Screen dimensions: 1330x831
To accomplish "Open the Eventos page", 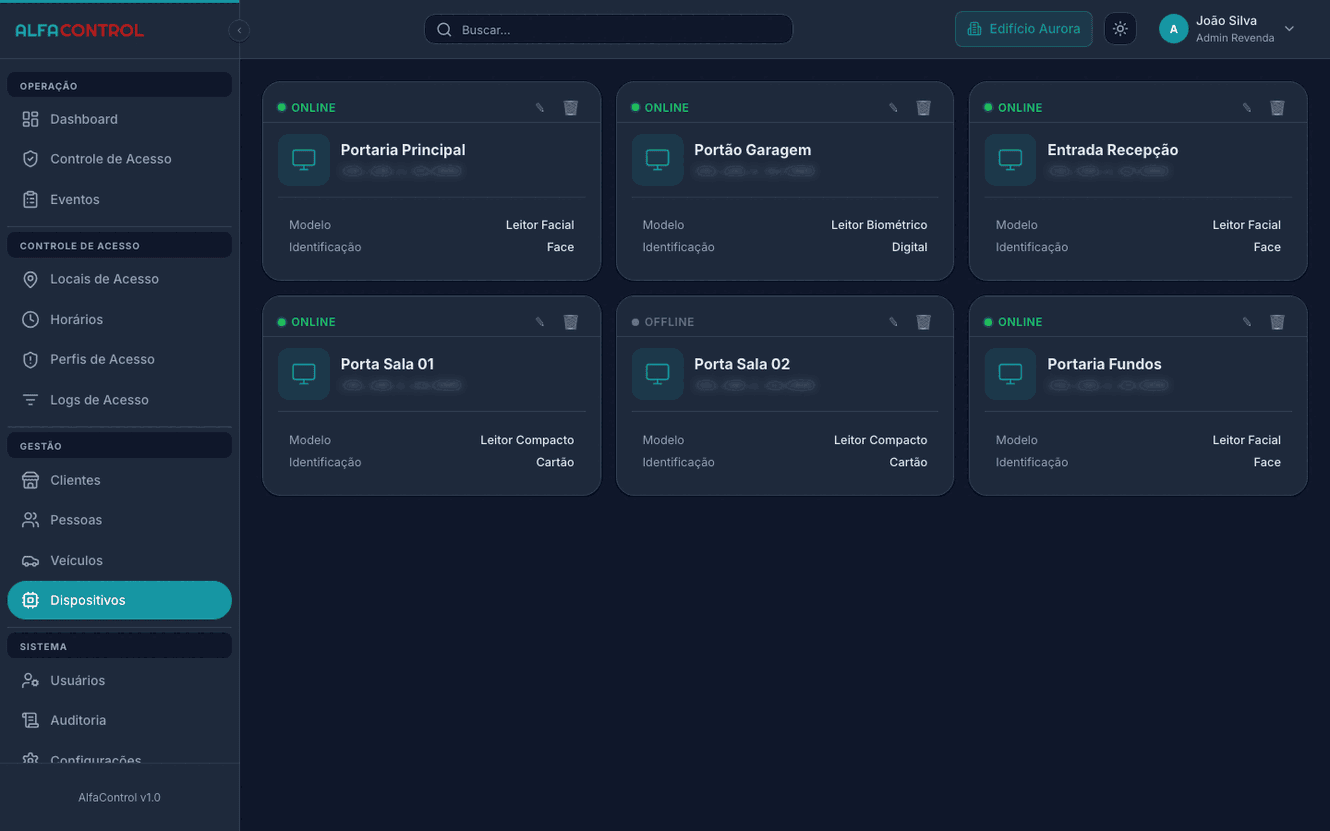I will (119, 199).
